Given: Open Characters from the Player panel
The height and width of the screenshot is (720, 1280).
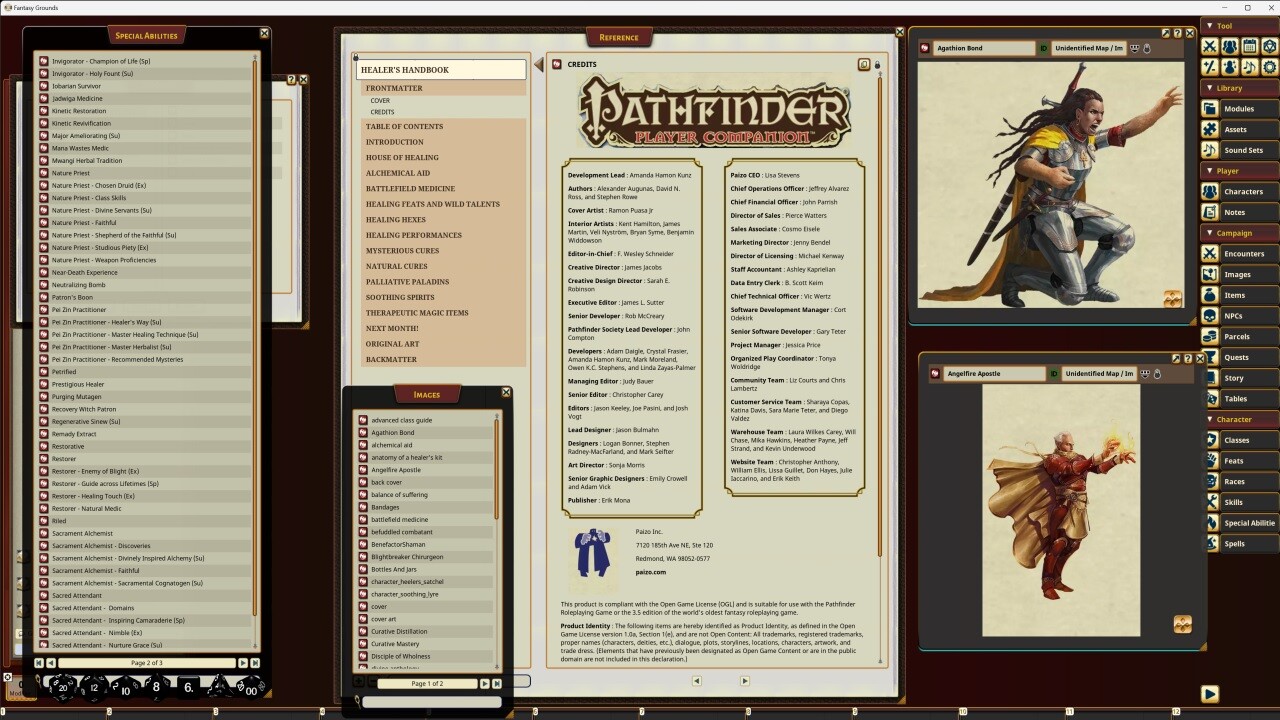Looking at the screenshot, I should click(x=1240, y=191).
